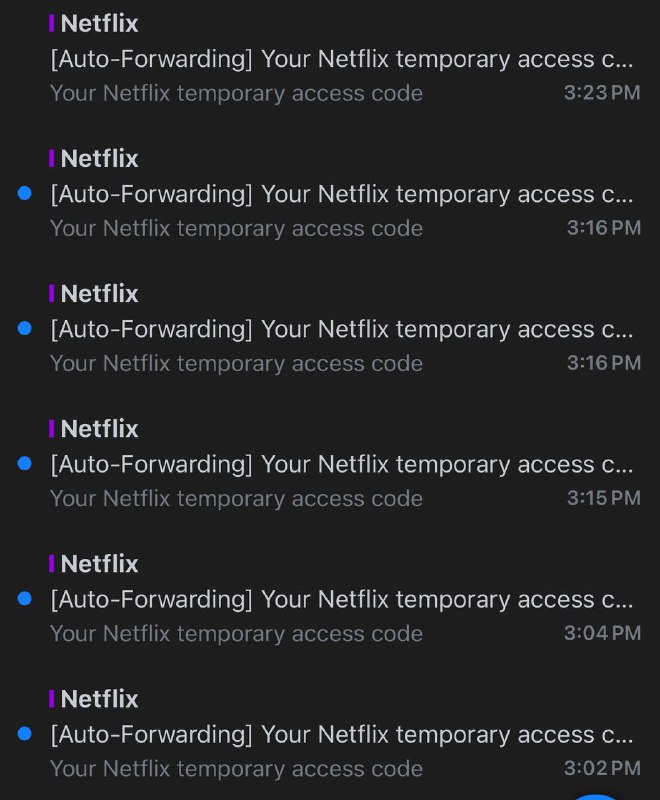
Task: Click the 3:23 PM timestamp
Action: click(x=602, y=93)
